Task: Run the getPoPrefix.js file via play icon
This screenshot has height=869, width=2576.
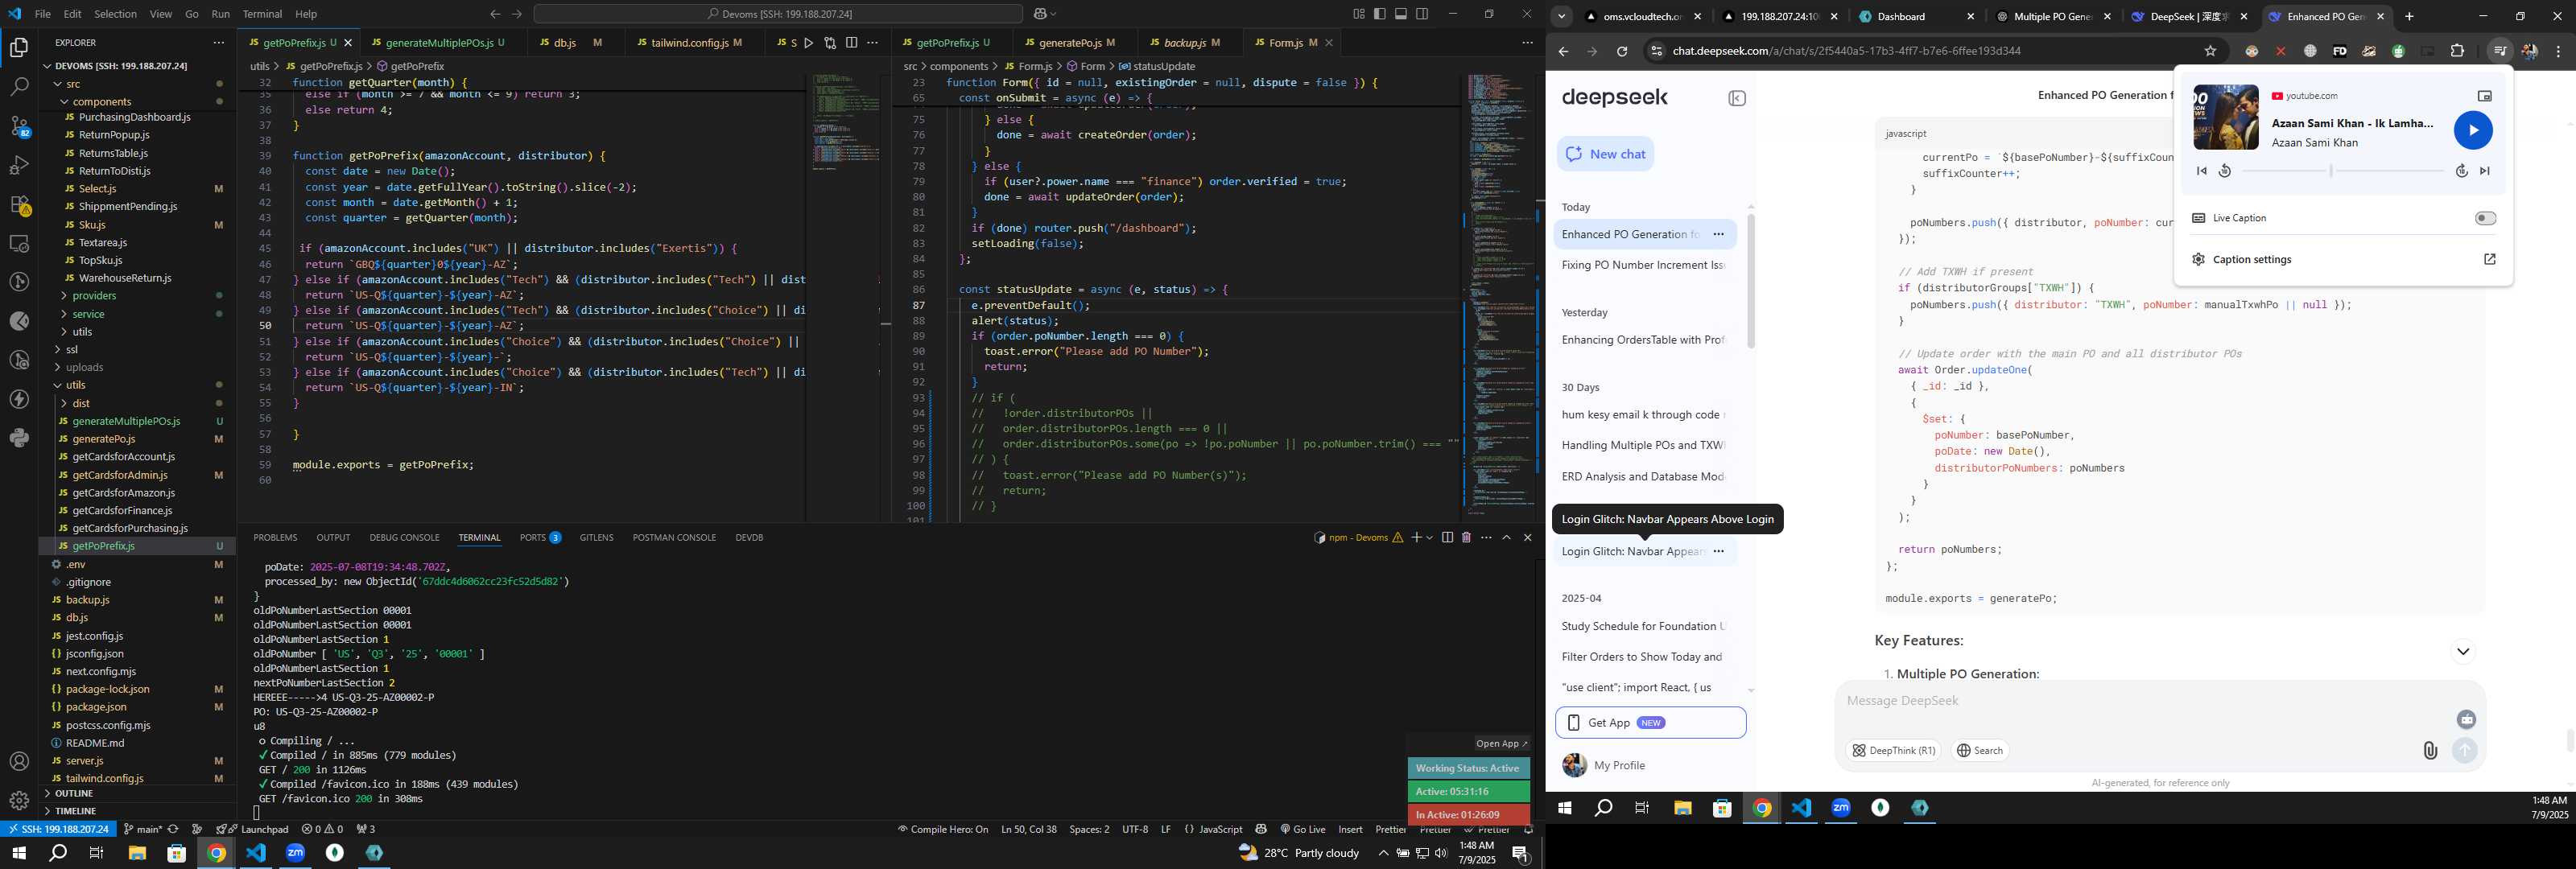Action: coord(809,43)
